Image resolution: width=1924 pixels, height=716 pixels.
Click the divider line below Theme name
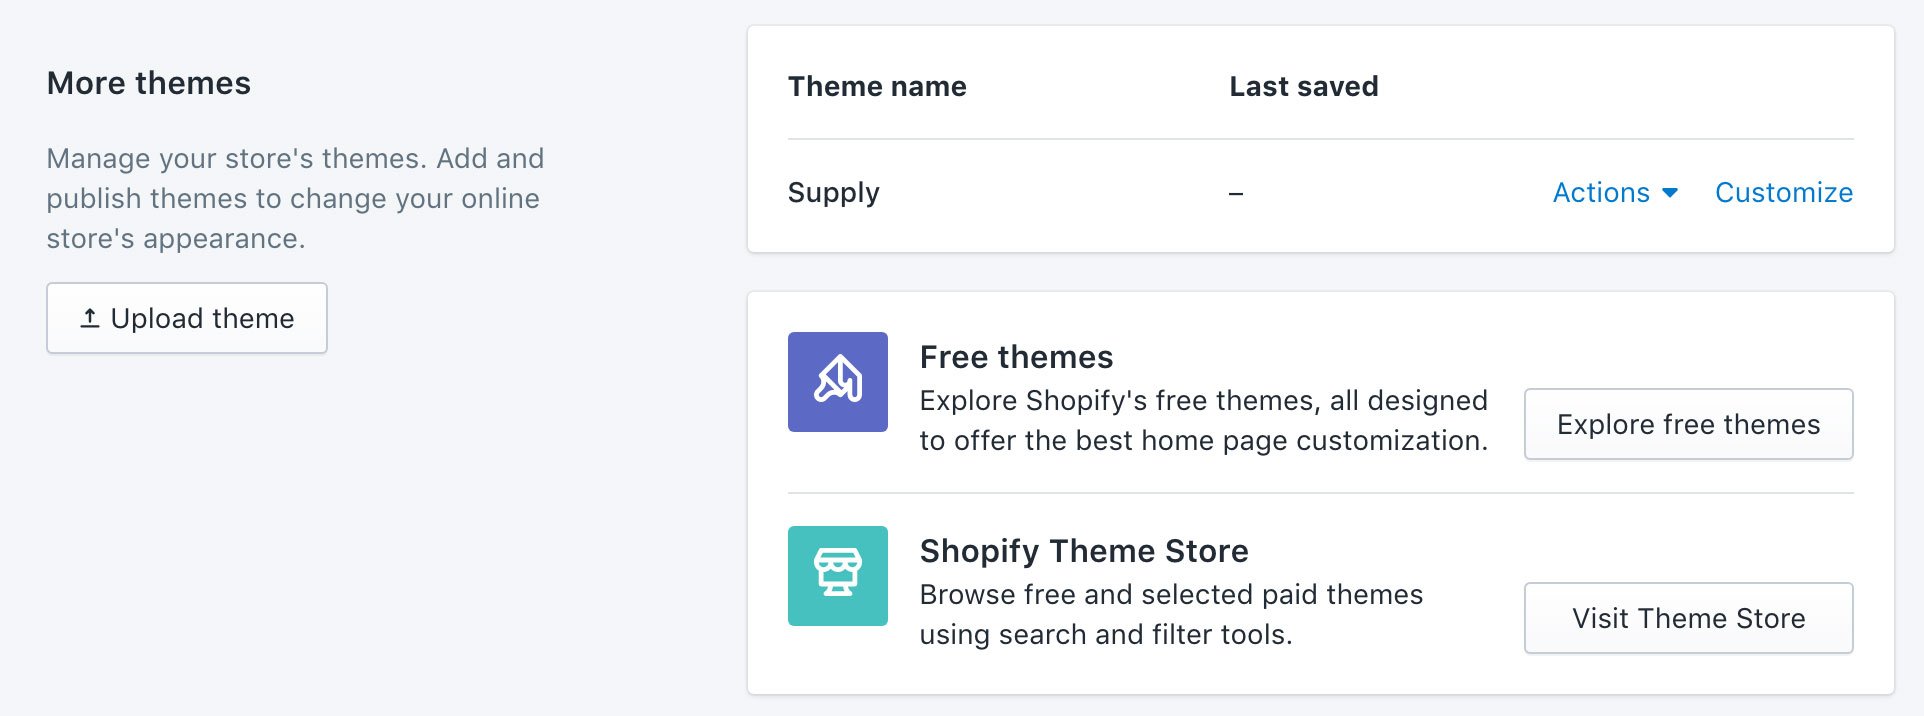pos(1320,139)
